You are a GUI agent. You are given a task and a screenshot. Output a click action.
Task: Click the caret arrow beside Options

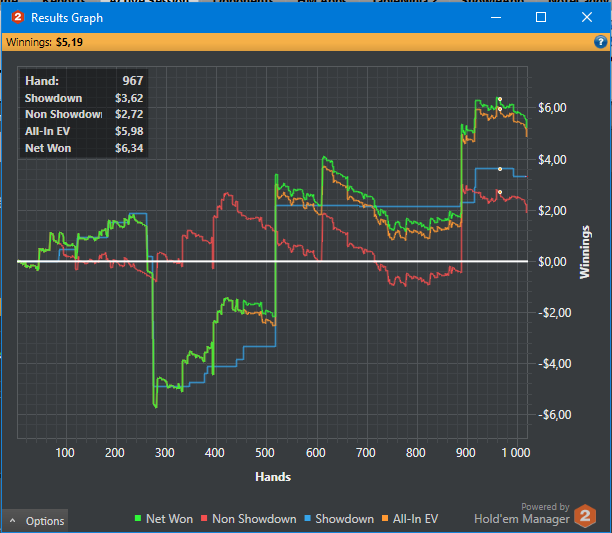tap(13, 521)
